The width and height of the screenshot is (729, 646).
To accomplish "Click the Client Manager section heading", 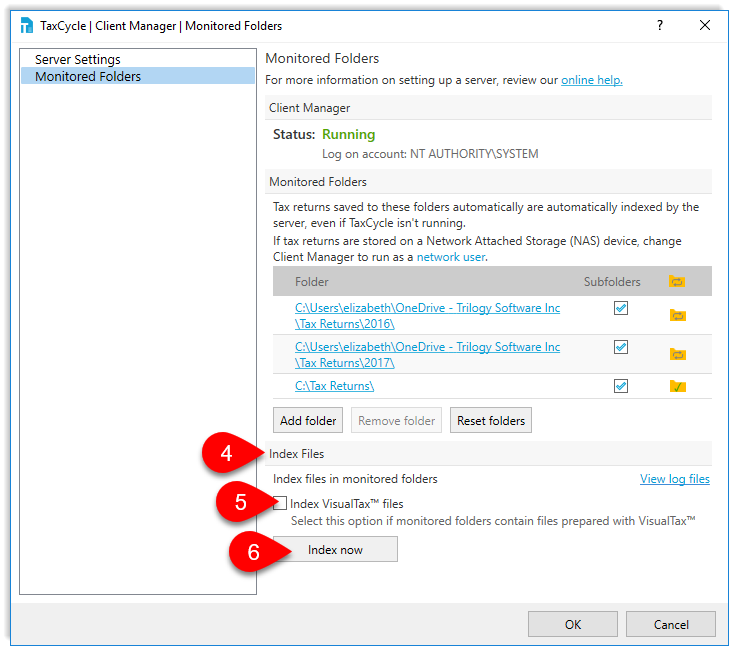I will tap(310, 108).
